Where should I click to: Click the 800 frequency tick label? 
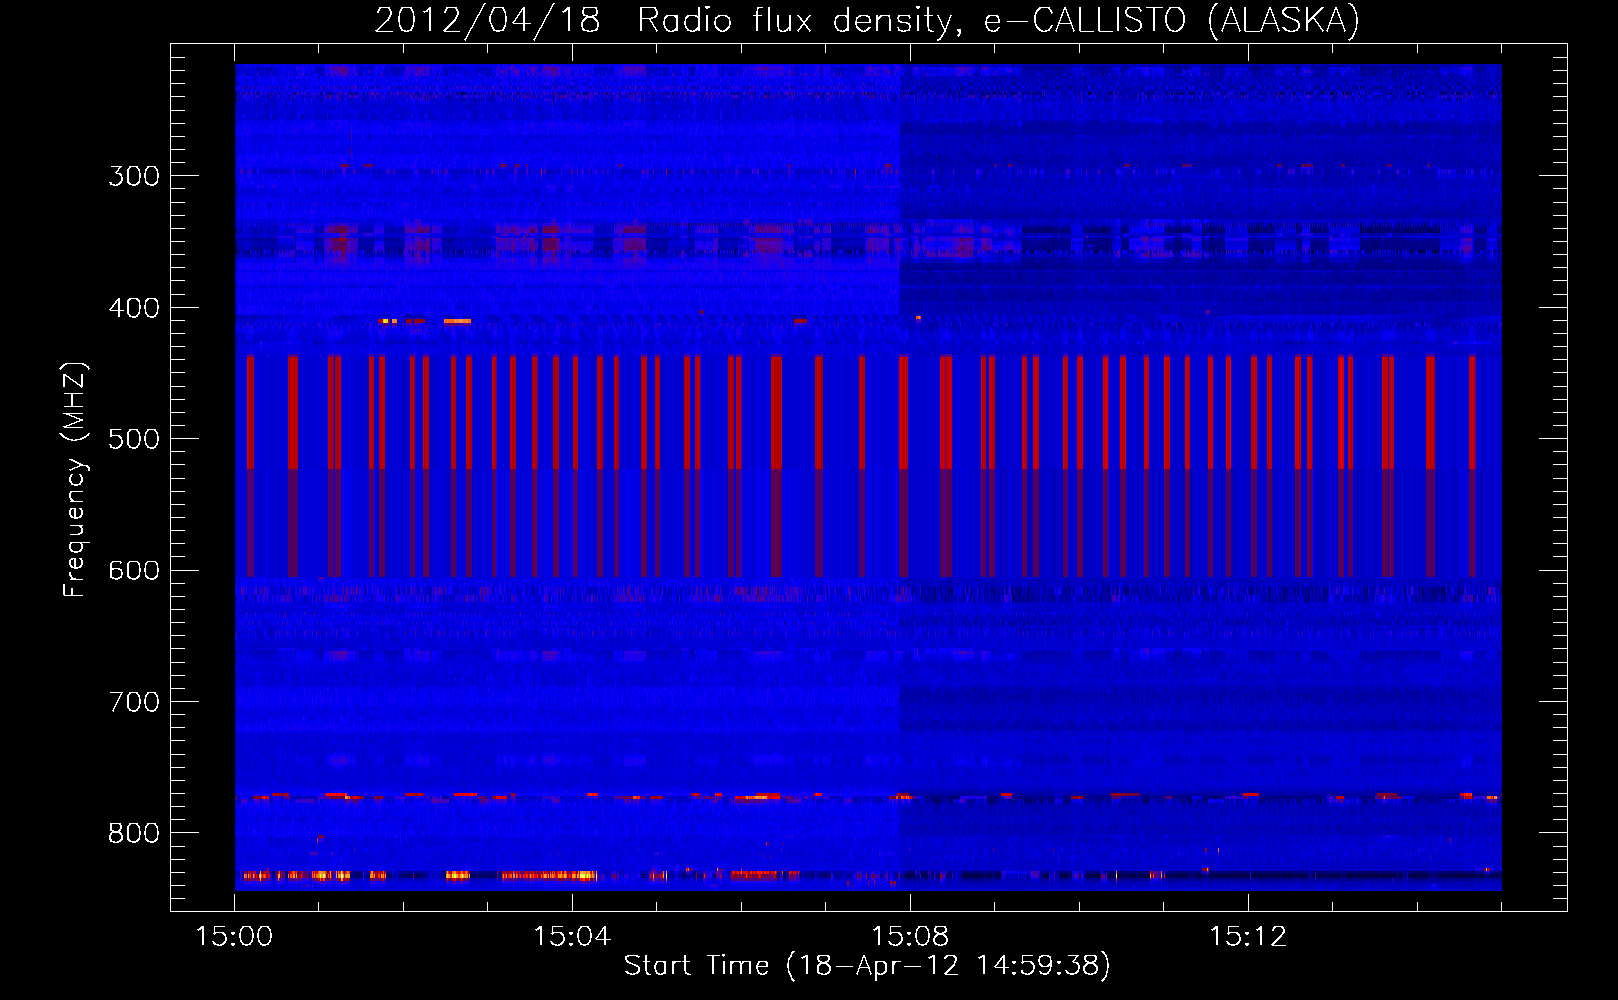point(134,833)
